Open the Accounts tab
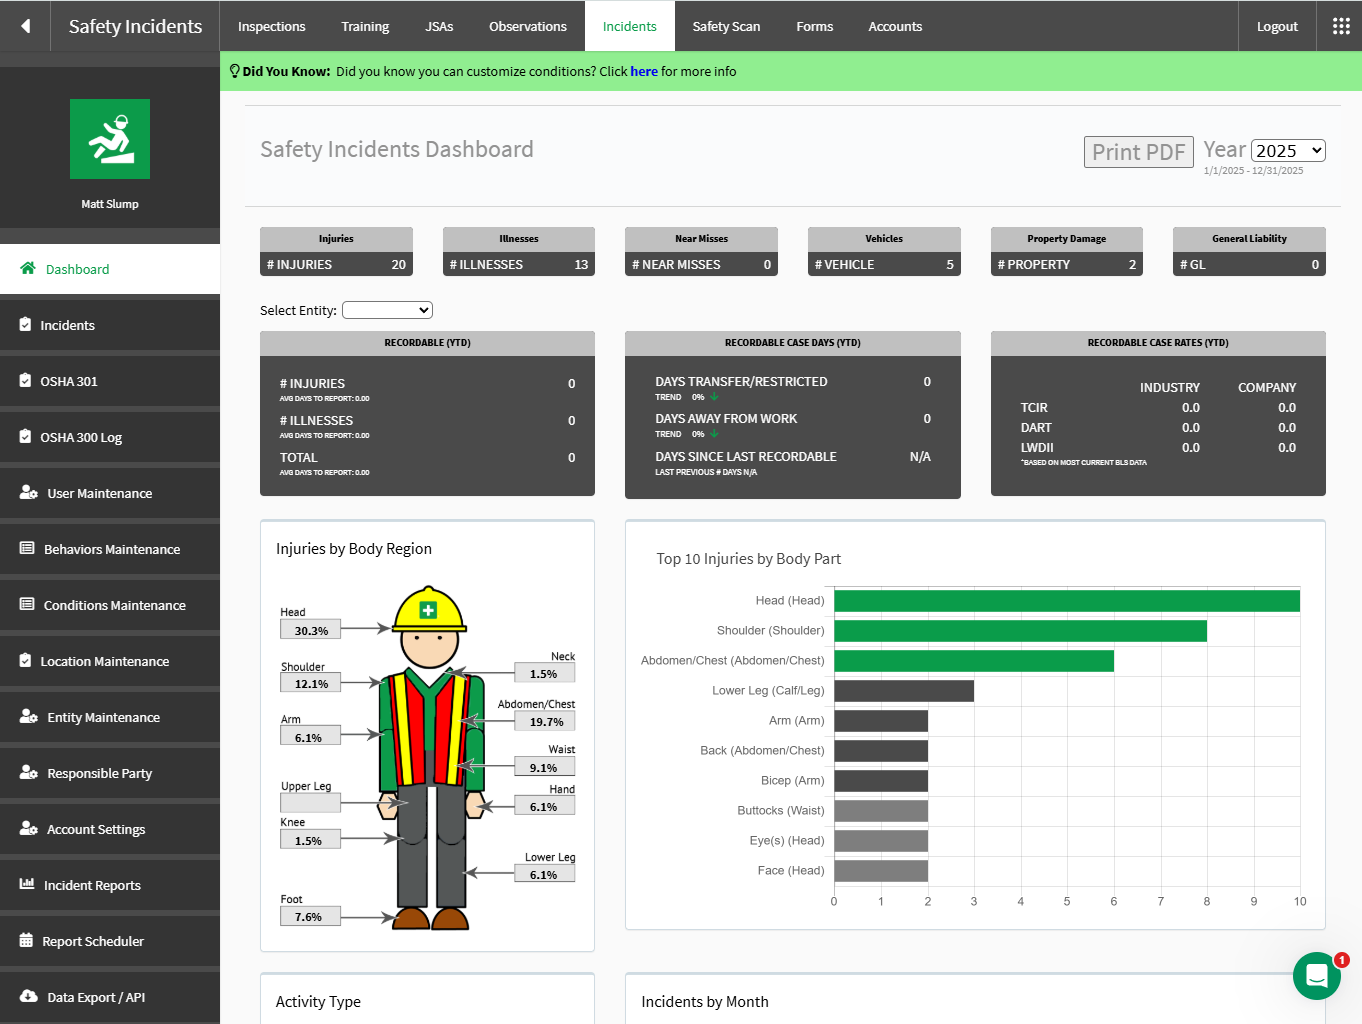Screen dimensions: 1362x1024 (895, 26)
